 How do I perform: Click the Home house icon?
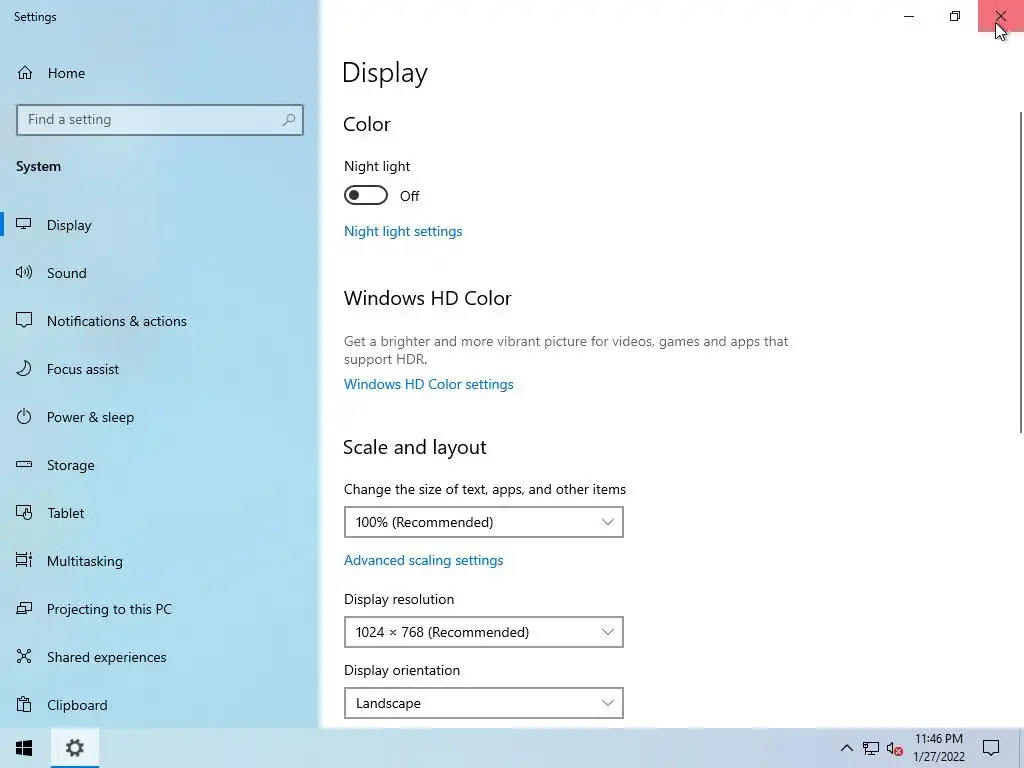coord(25,72)
